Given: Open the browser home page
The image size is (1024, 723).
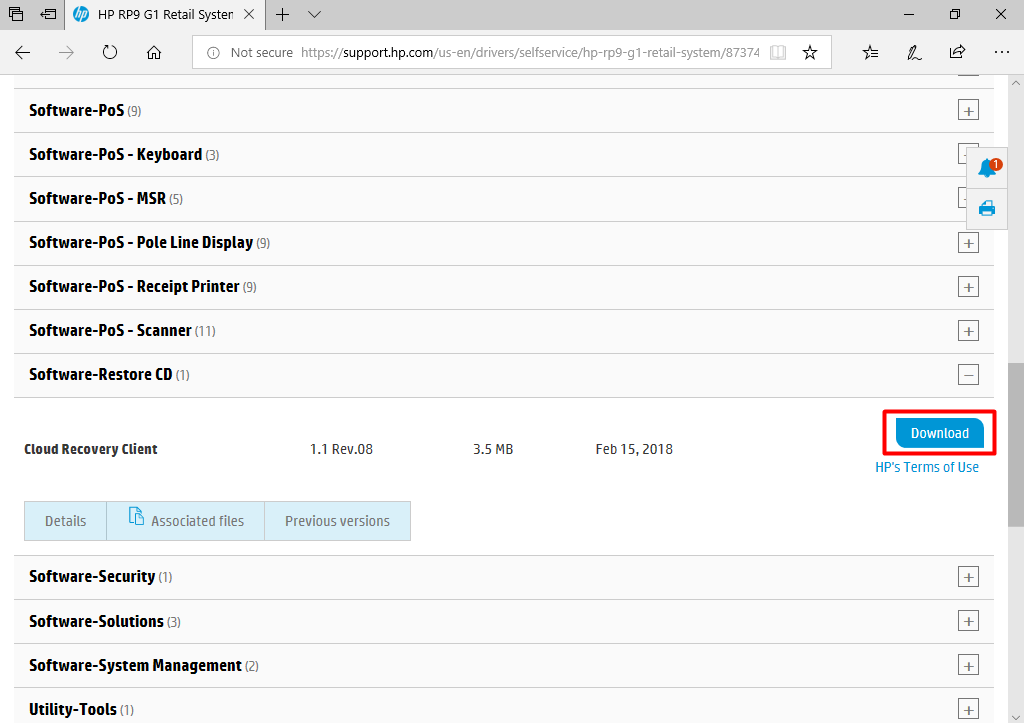Looking at the screenshot, I should tap(153, 53).
